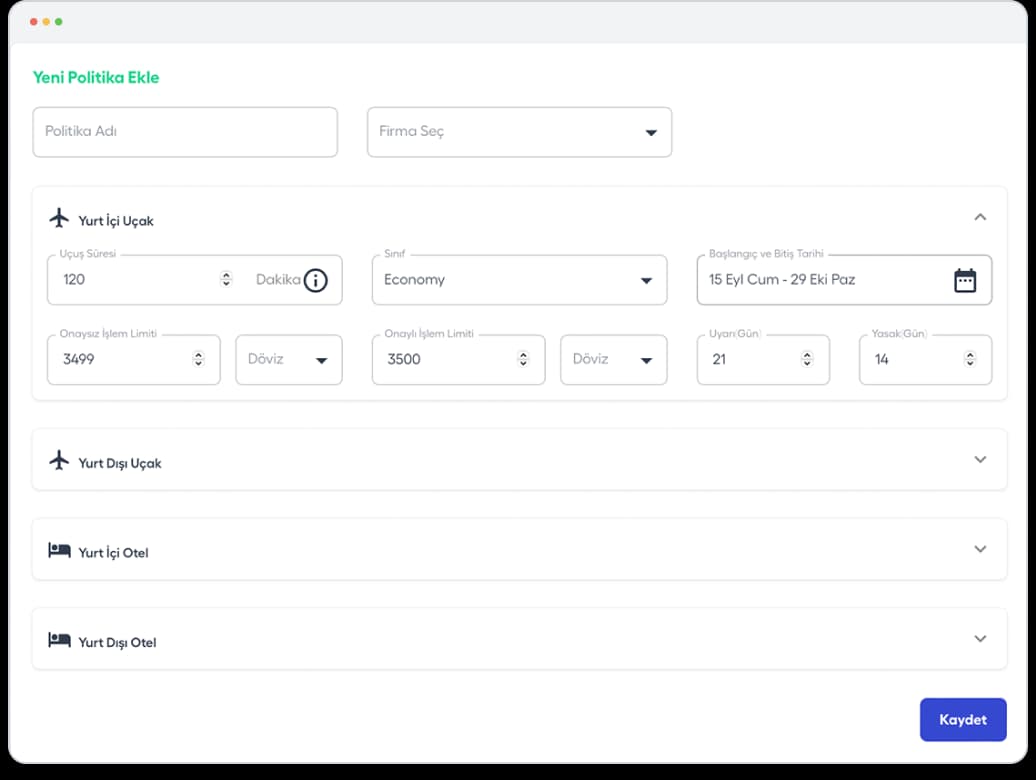Viewport: 1036px width, 780px height.
Task: Expand the Yurt Dışı Uçak section
Action: tap(980, 459)
